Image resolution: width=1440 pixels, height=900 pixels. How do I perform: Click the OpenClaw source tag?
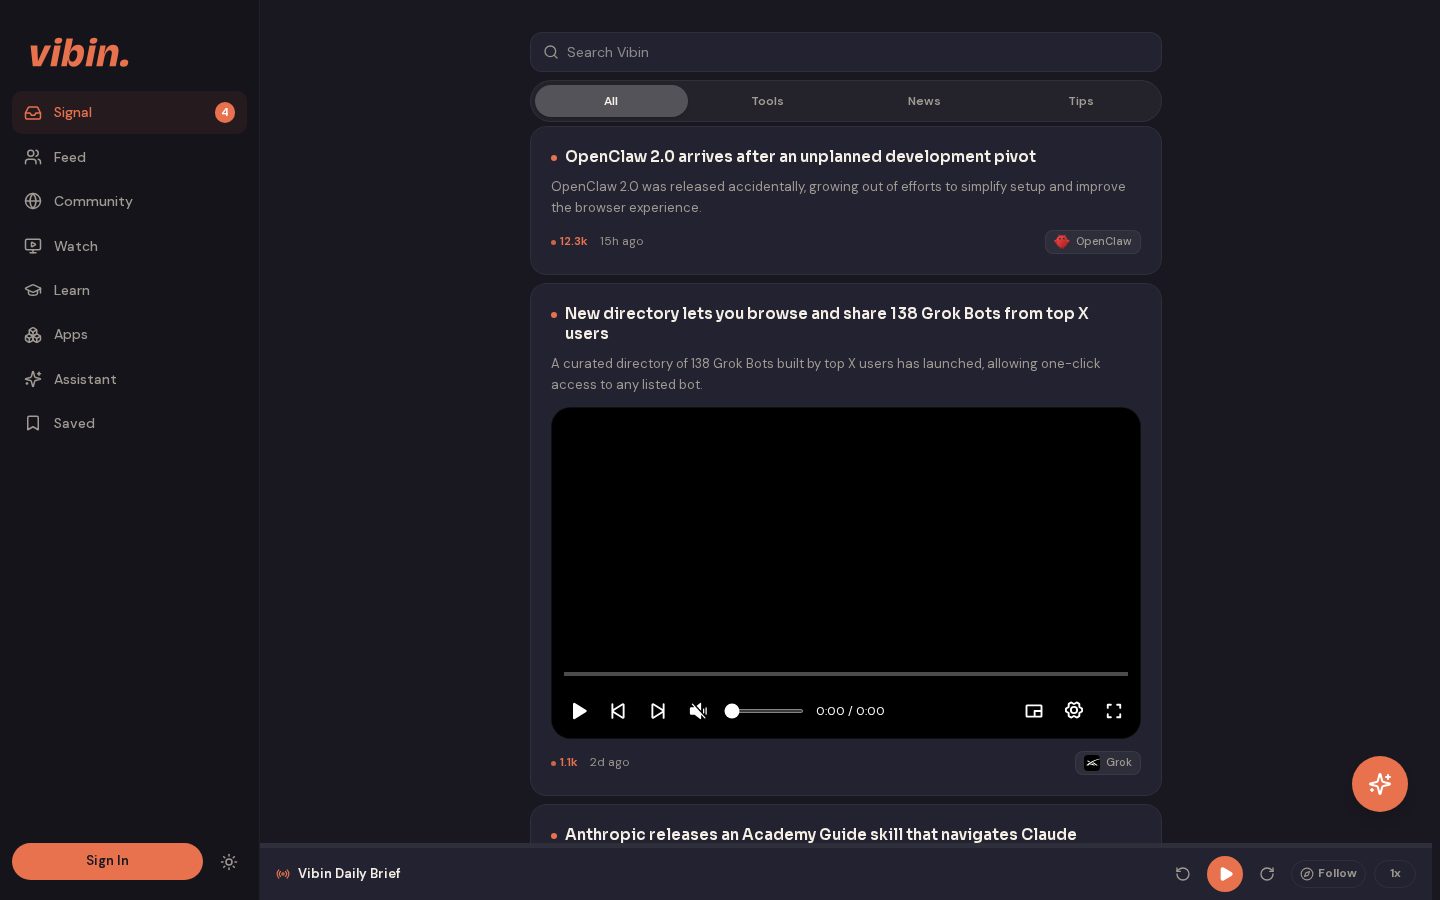[x=1093, y=242]
